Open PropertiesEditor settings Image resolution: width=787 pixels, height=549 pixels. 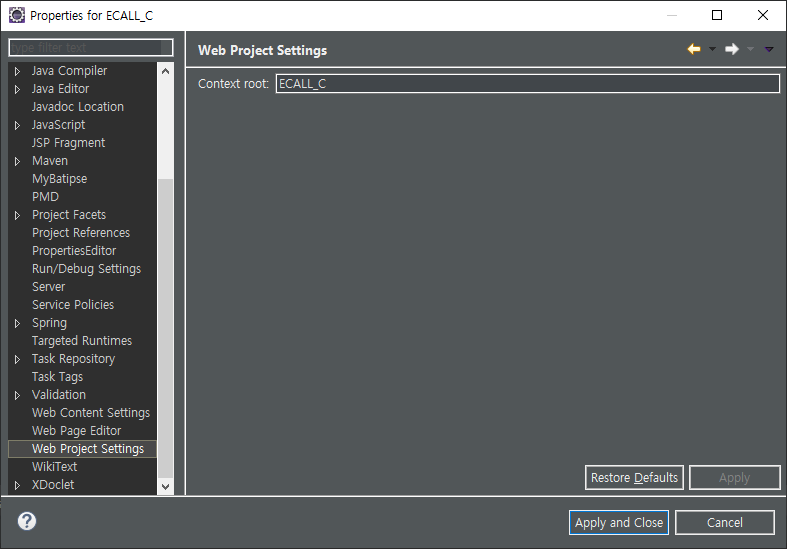tap(74, 251)
